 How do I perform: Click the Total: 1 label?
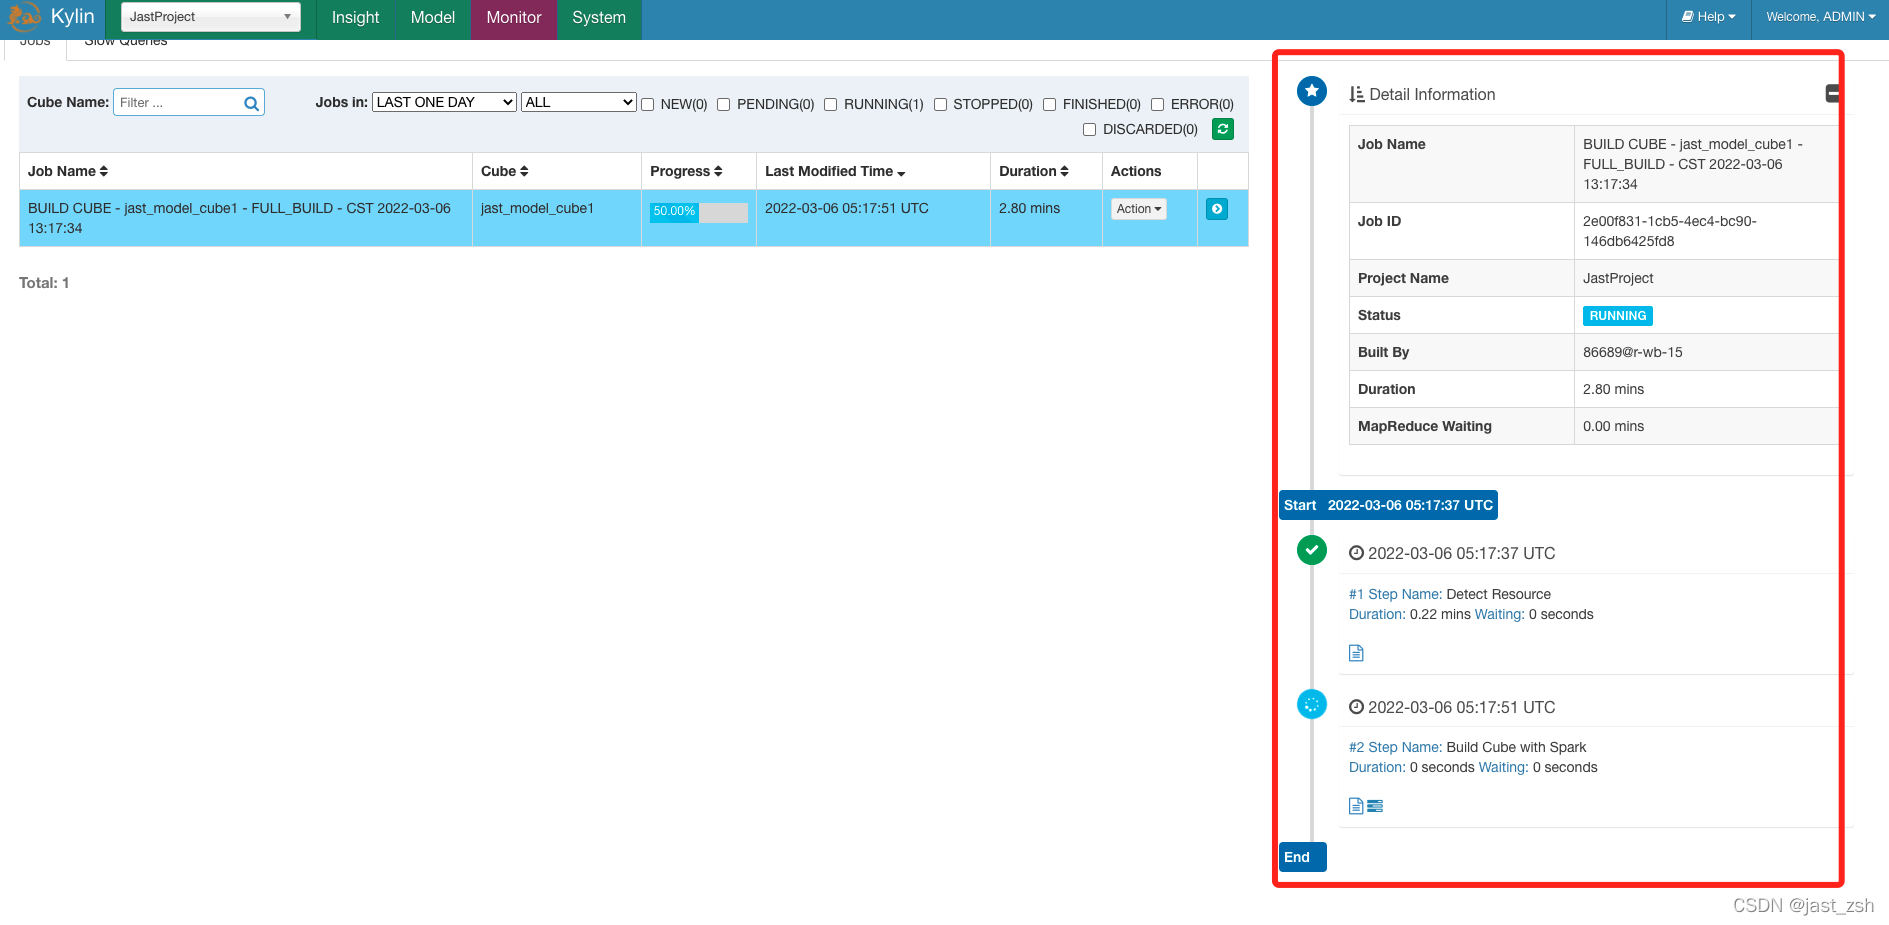coord(44,283)
